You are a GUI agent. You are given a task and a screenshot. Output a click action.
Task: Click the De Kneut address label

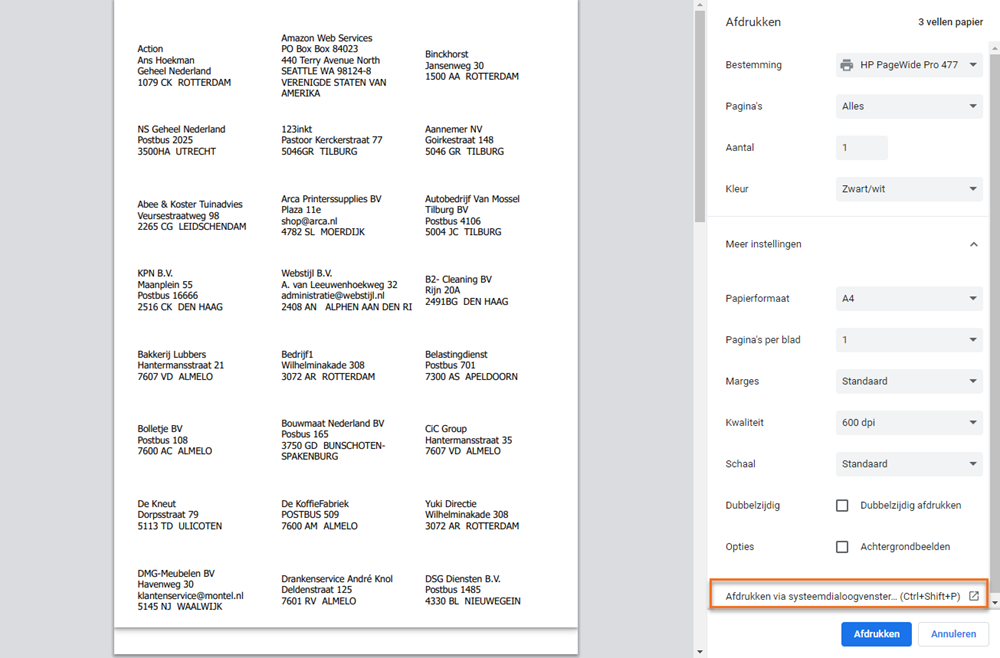point(180,515)
